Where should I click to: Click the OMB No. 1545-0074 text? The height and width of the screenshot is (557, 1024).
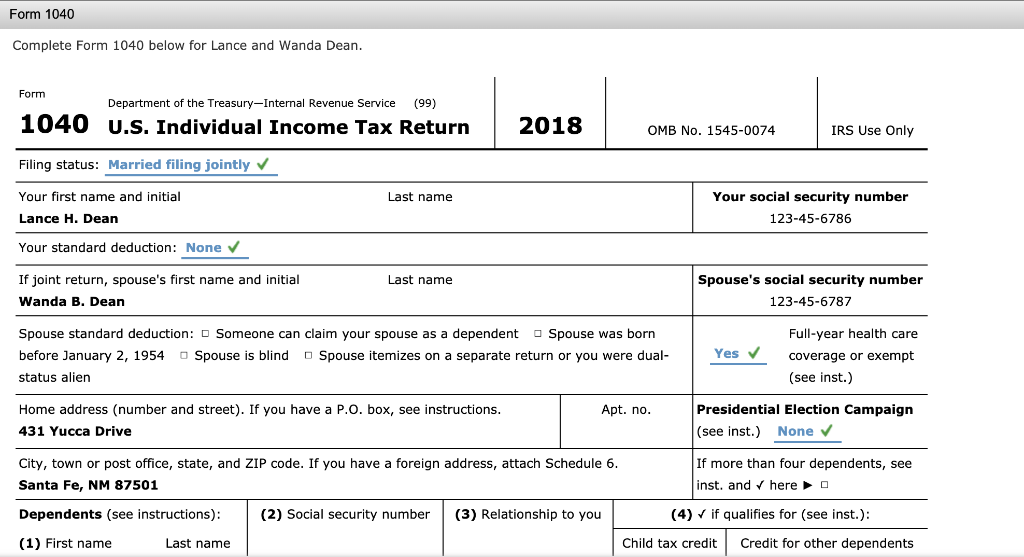point(711,131)
